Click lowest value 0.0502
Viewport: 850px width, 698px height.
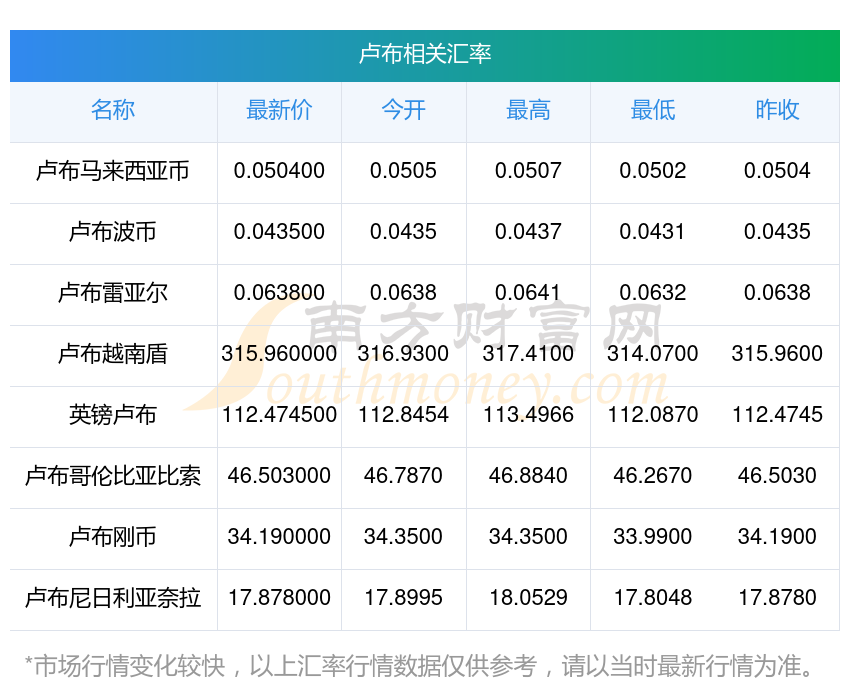tap(653, 171)
